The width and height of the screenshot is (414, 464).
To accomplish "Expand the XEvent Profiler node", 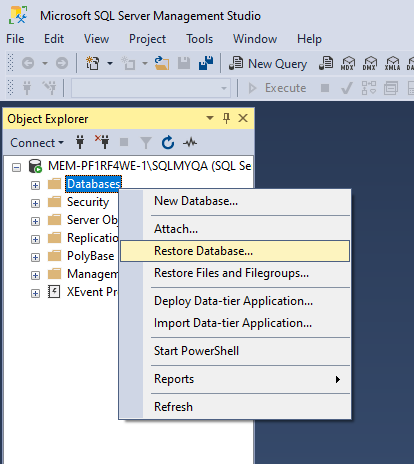I will point(35,293).
